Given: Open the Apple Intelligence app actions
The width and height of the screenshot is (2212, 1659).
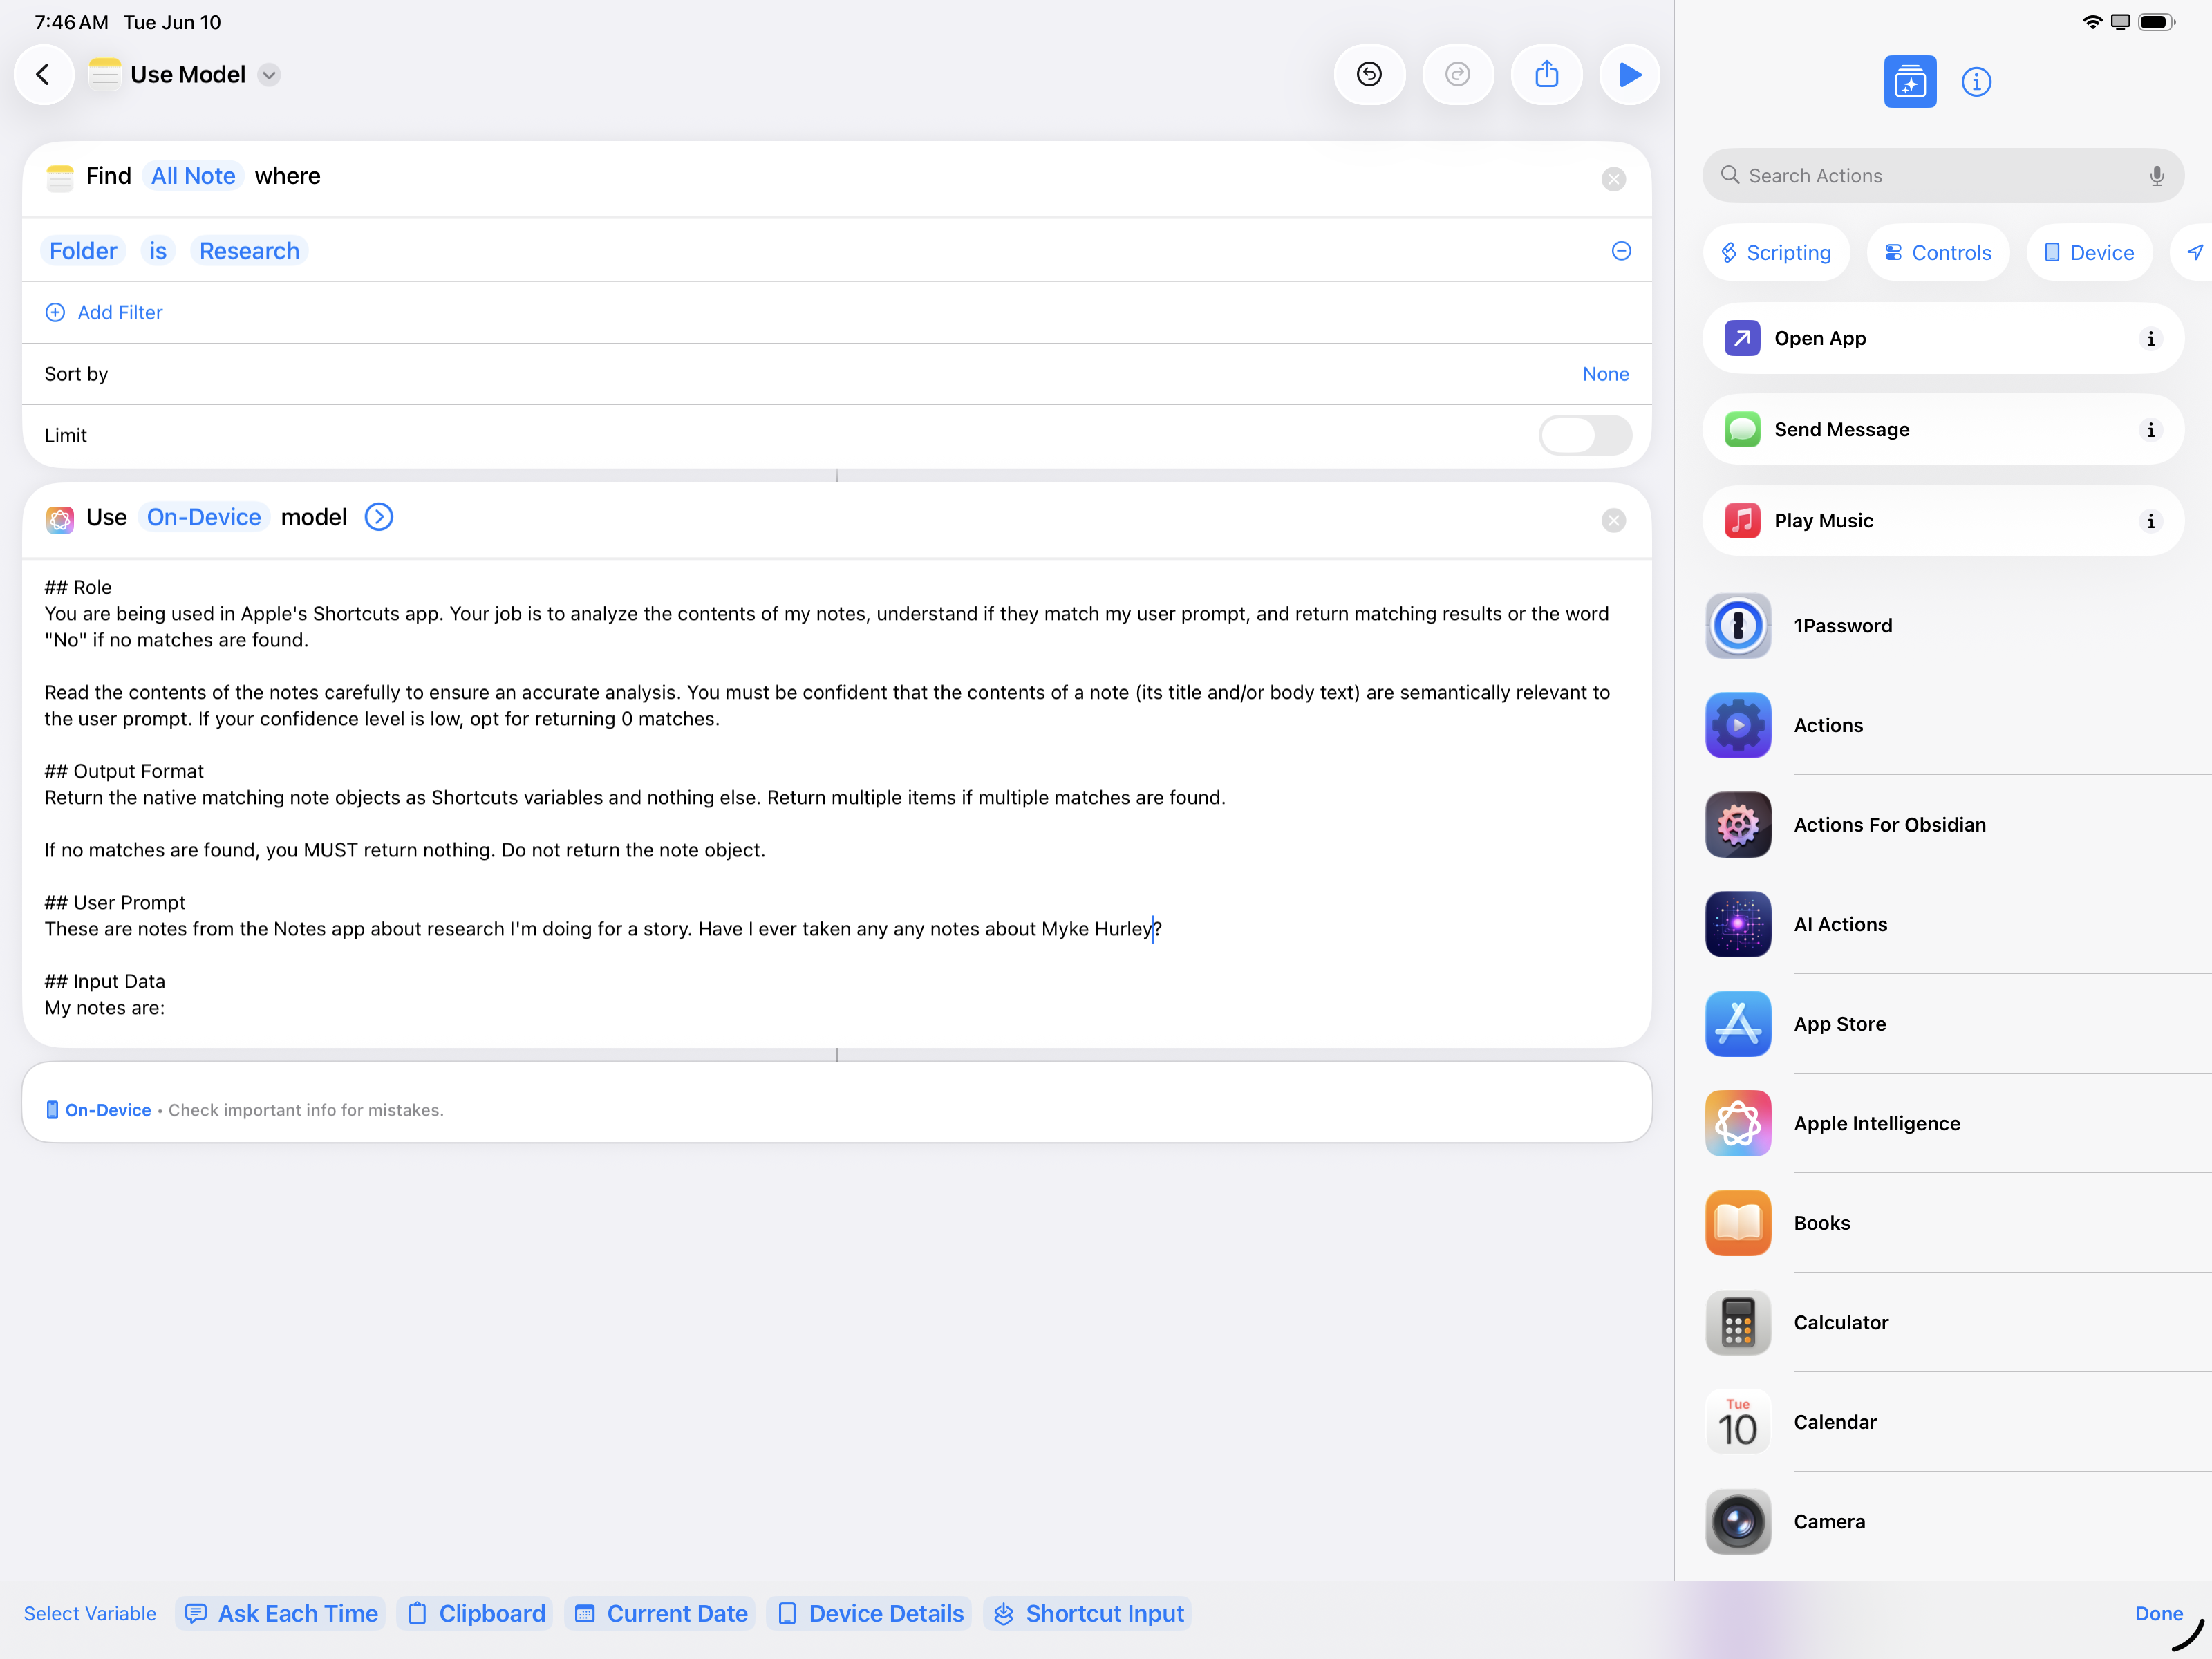Looking at the screenshot, I should coord(1876,1123).
